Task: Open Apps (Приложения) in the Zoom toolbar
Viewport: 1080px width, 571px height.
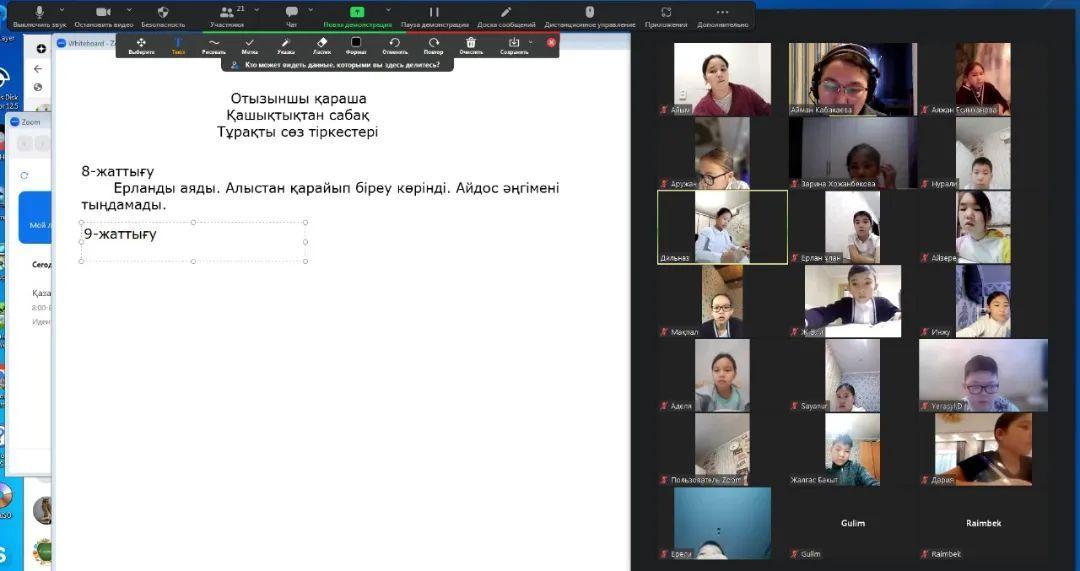Action: pyautogui.click(x=666, y=16)
